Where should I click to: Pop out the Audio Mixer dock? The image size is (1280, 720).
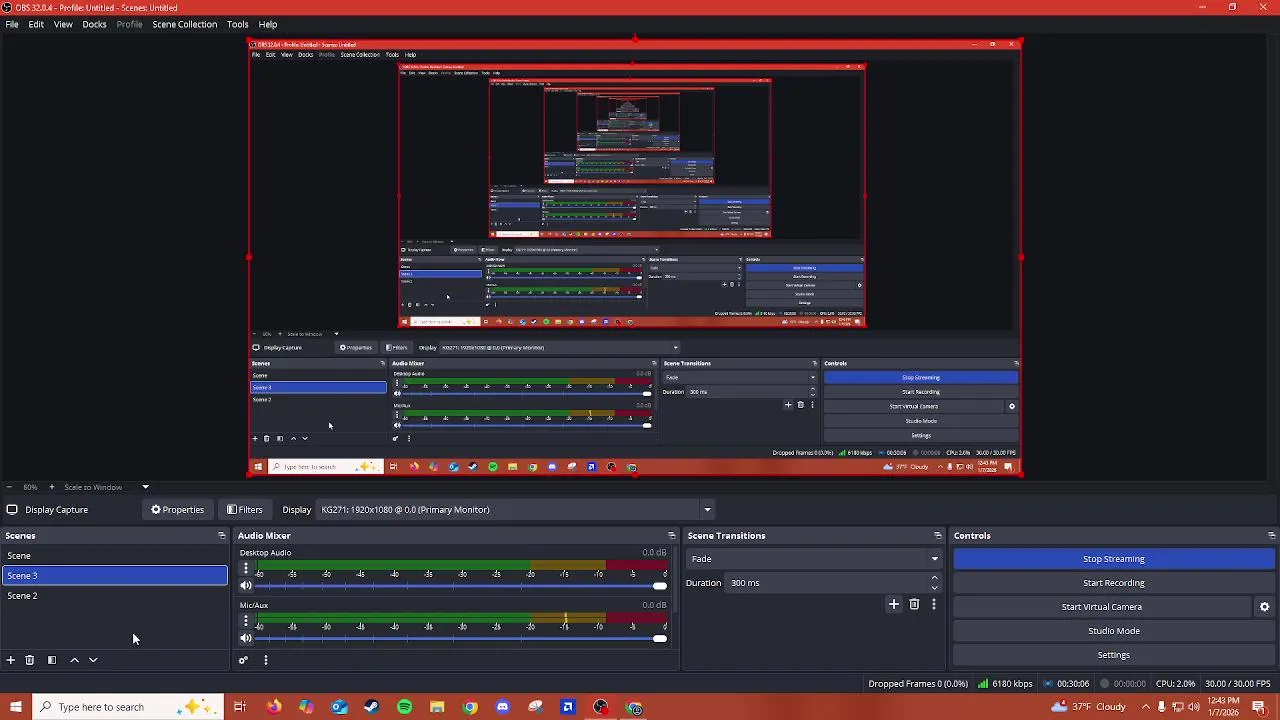(x=671, y=536)
